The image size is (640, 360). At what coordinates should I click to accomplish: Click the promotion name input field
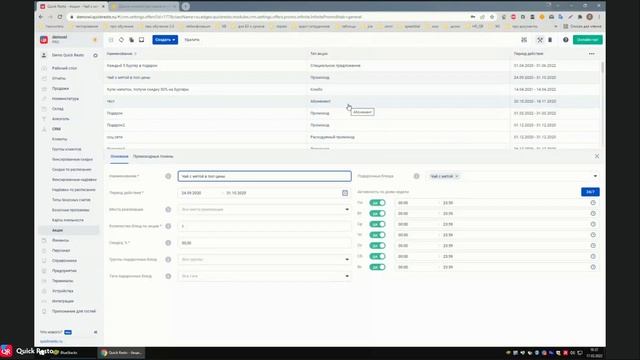coord(264,176)
